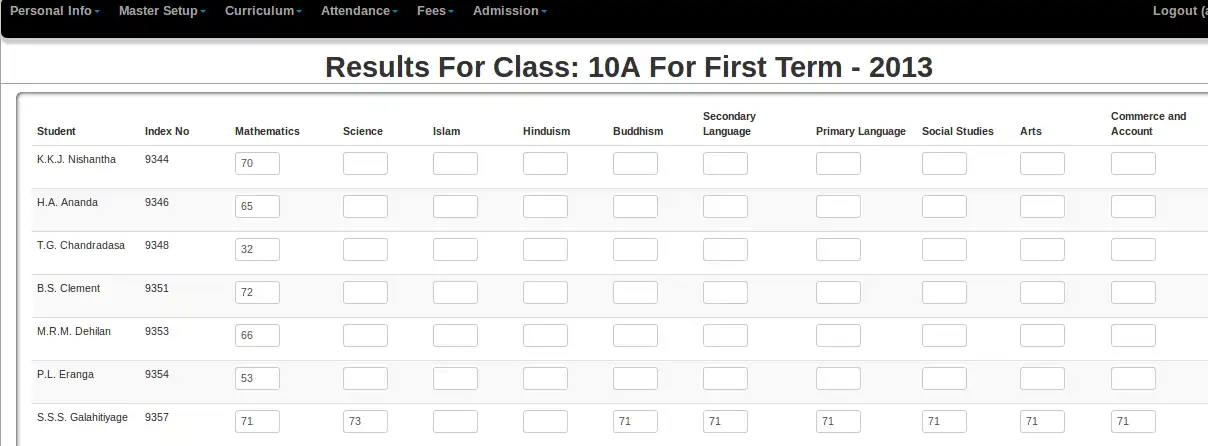
Task: Click Mathematics field for P.L. Eranga
Action: (257, 379)
